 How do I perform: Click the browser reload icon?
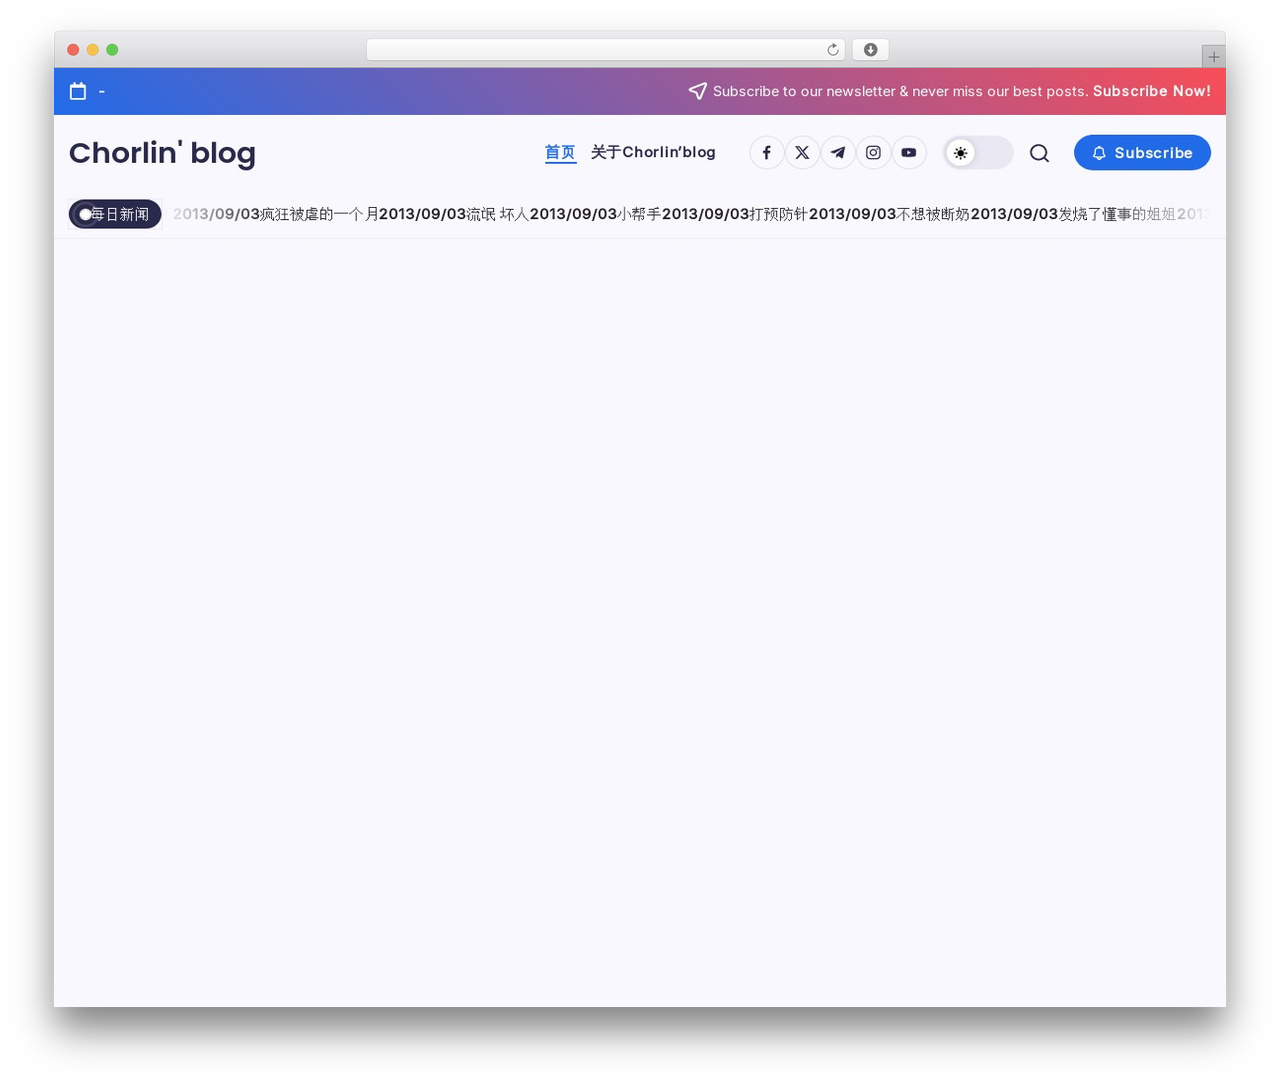[x=833, y=50]
